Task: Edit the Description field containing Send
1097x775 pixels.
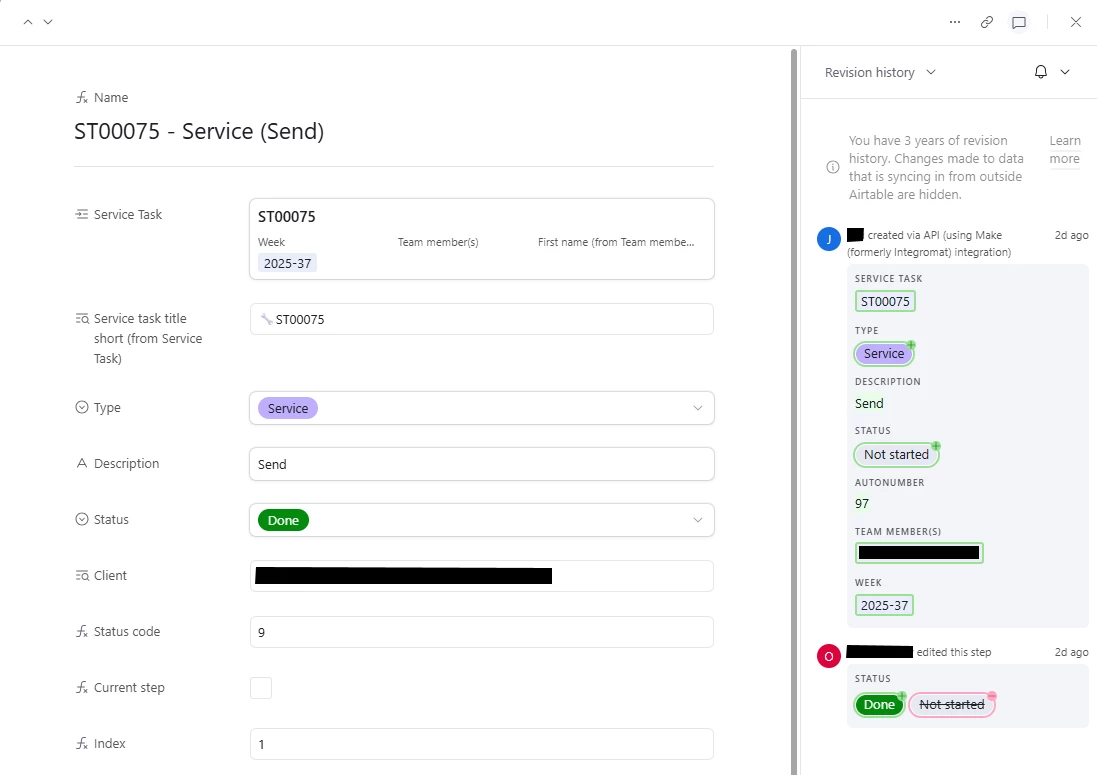Action: pyautogui.click(x=481, y=464)
